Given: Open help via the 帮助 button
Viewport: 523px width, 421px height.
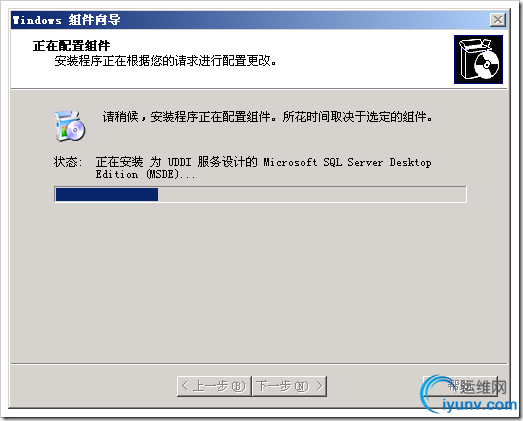Looking at the screenshot, I should coord(460,386).
